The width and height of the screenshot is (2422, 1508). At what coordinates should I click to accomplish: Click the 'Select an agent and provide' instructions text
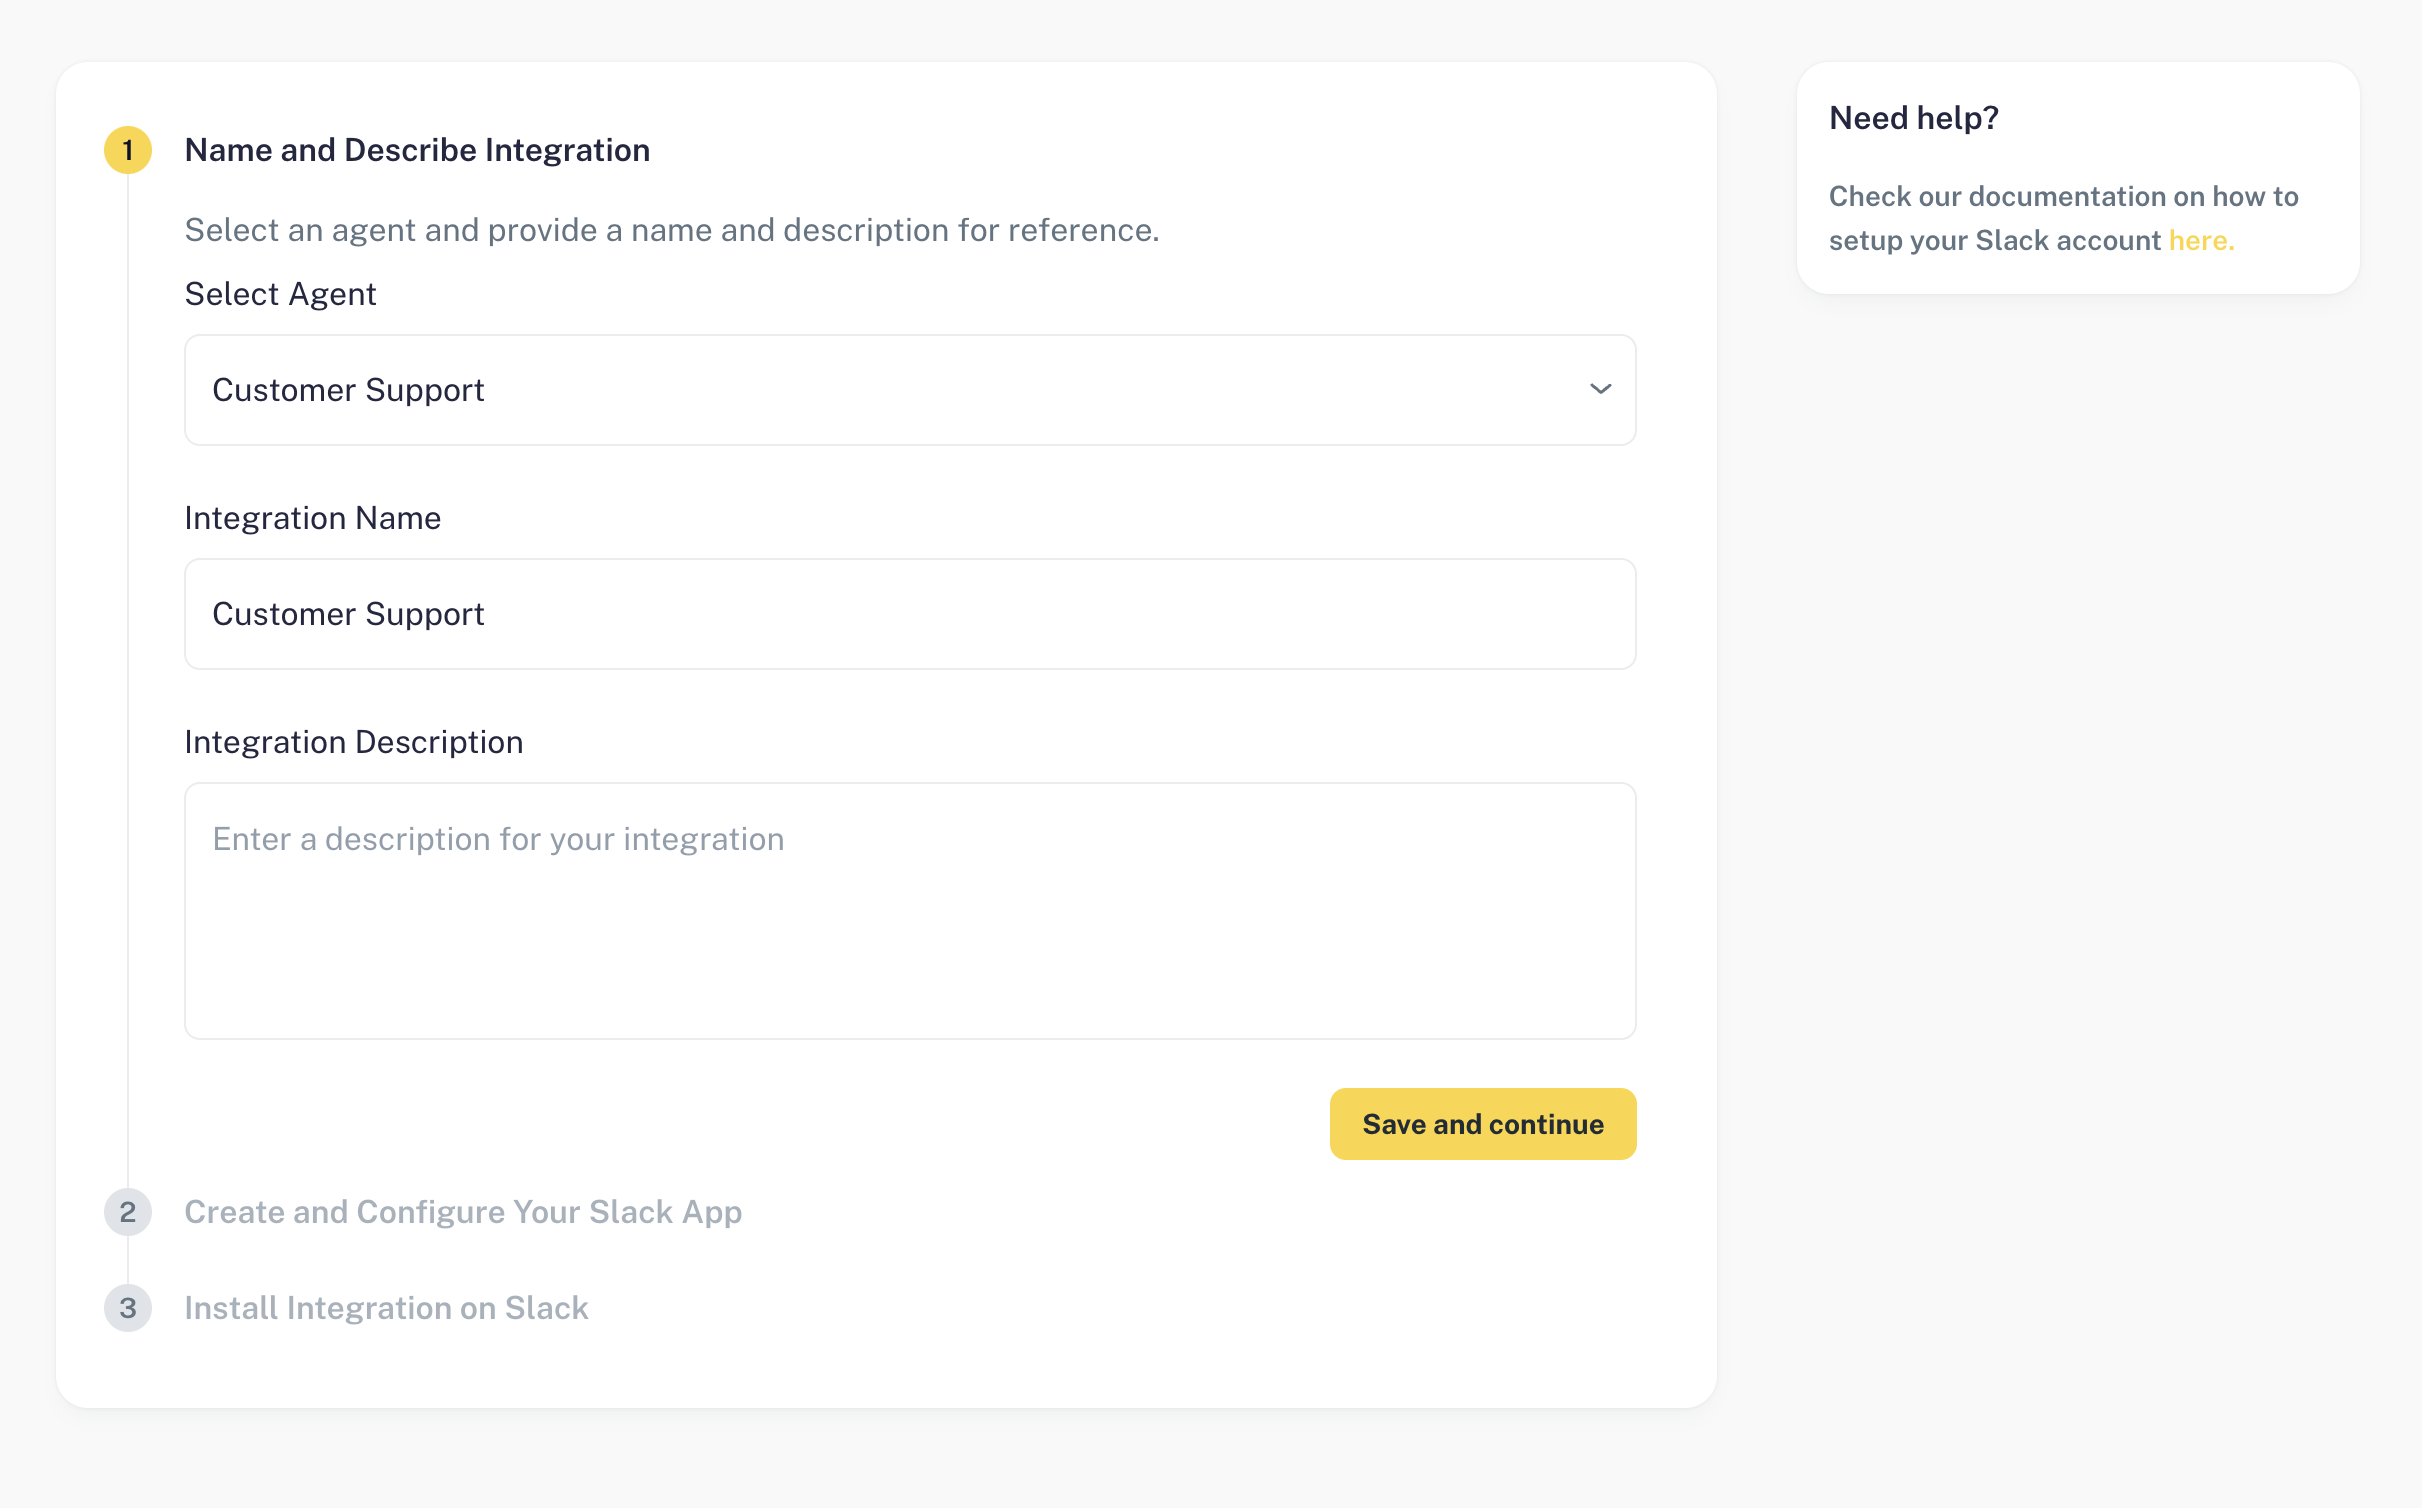pos(671,230)
